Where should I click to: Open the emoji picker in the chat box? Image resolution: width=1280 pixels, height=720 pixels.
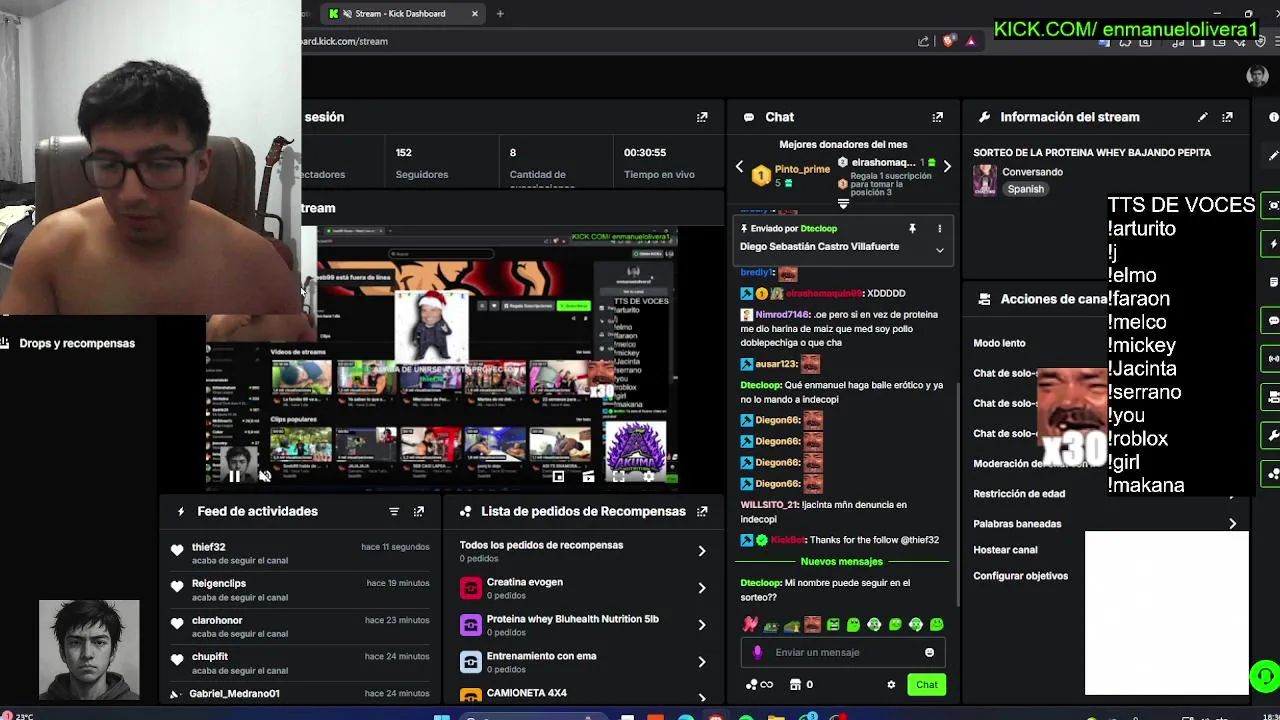929,652
